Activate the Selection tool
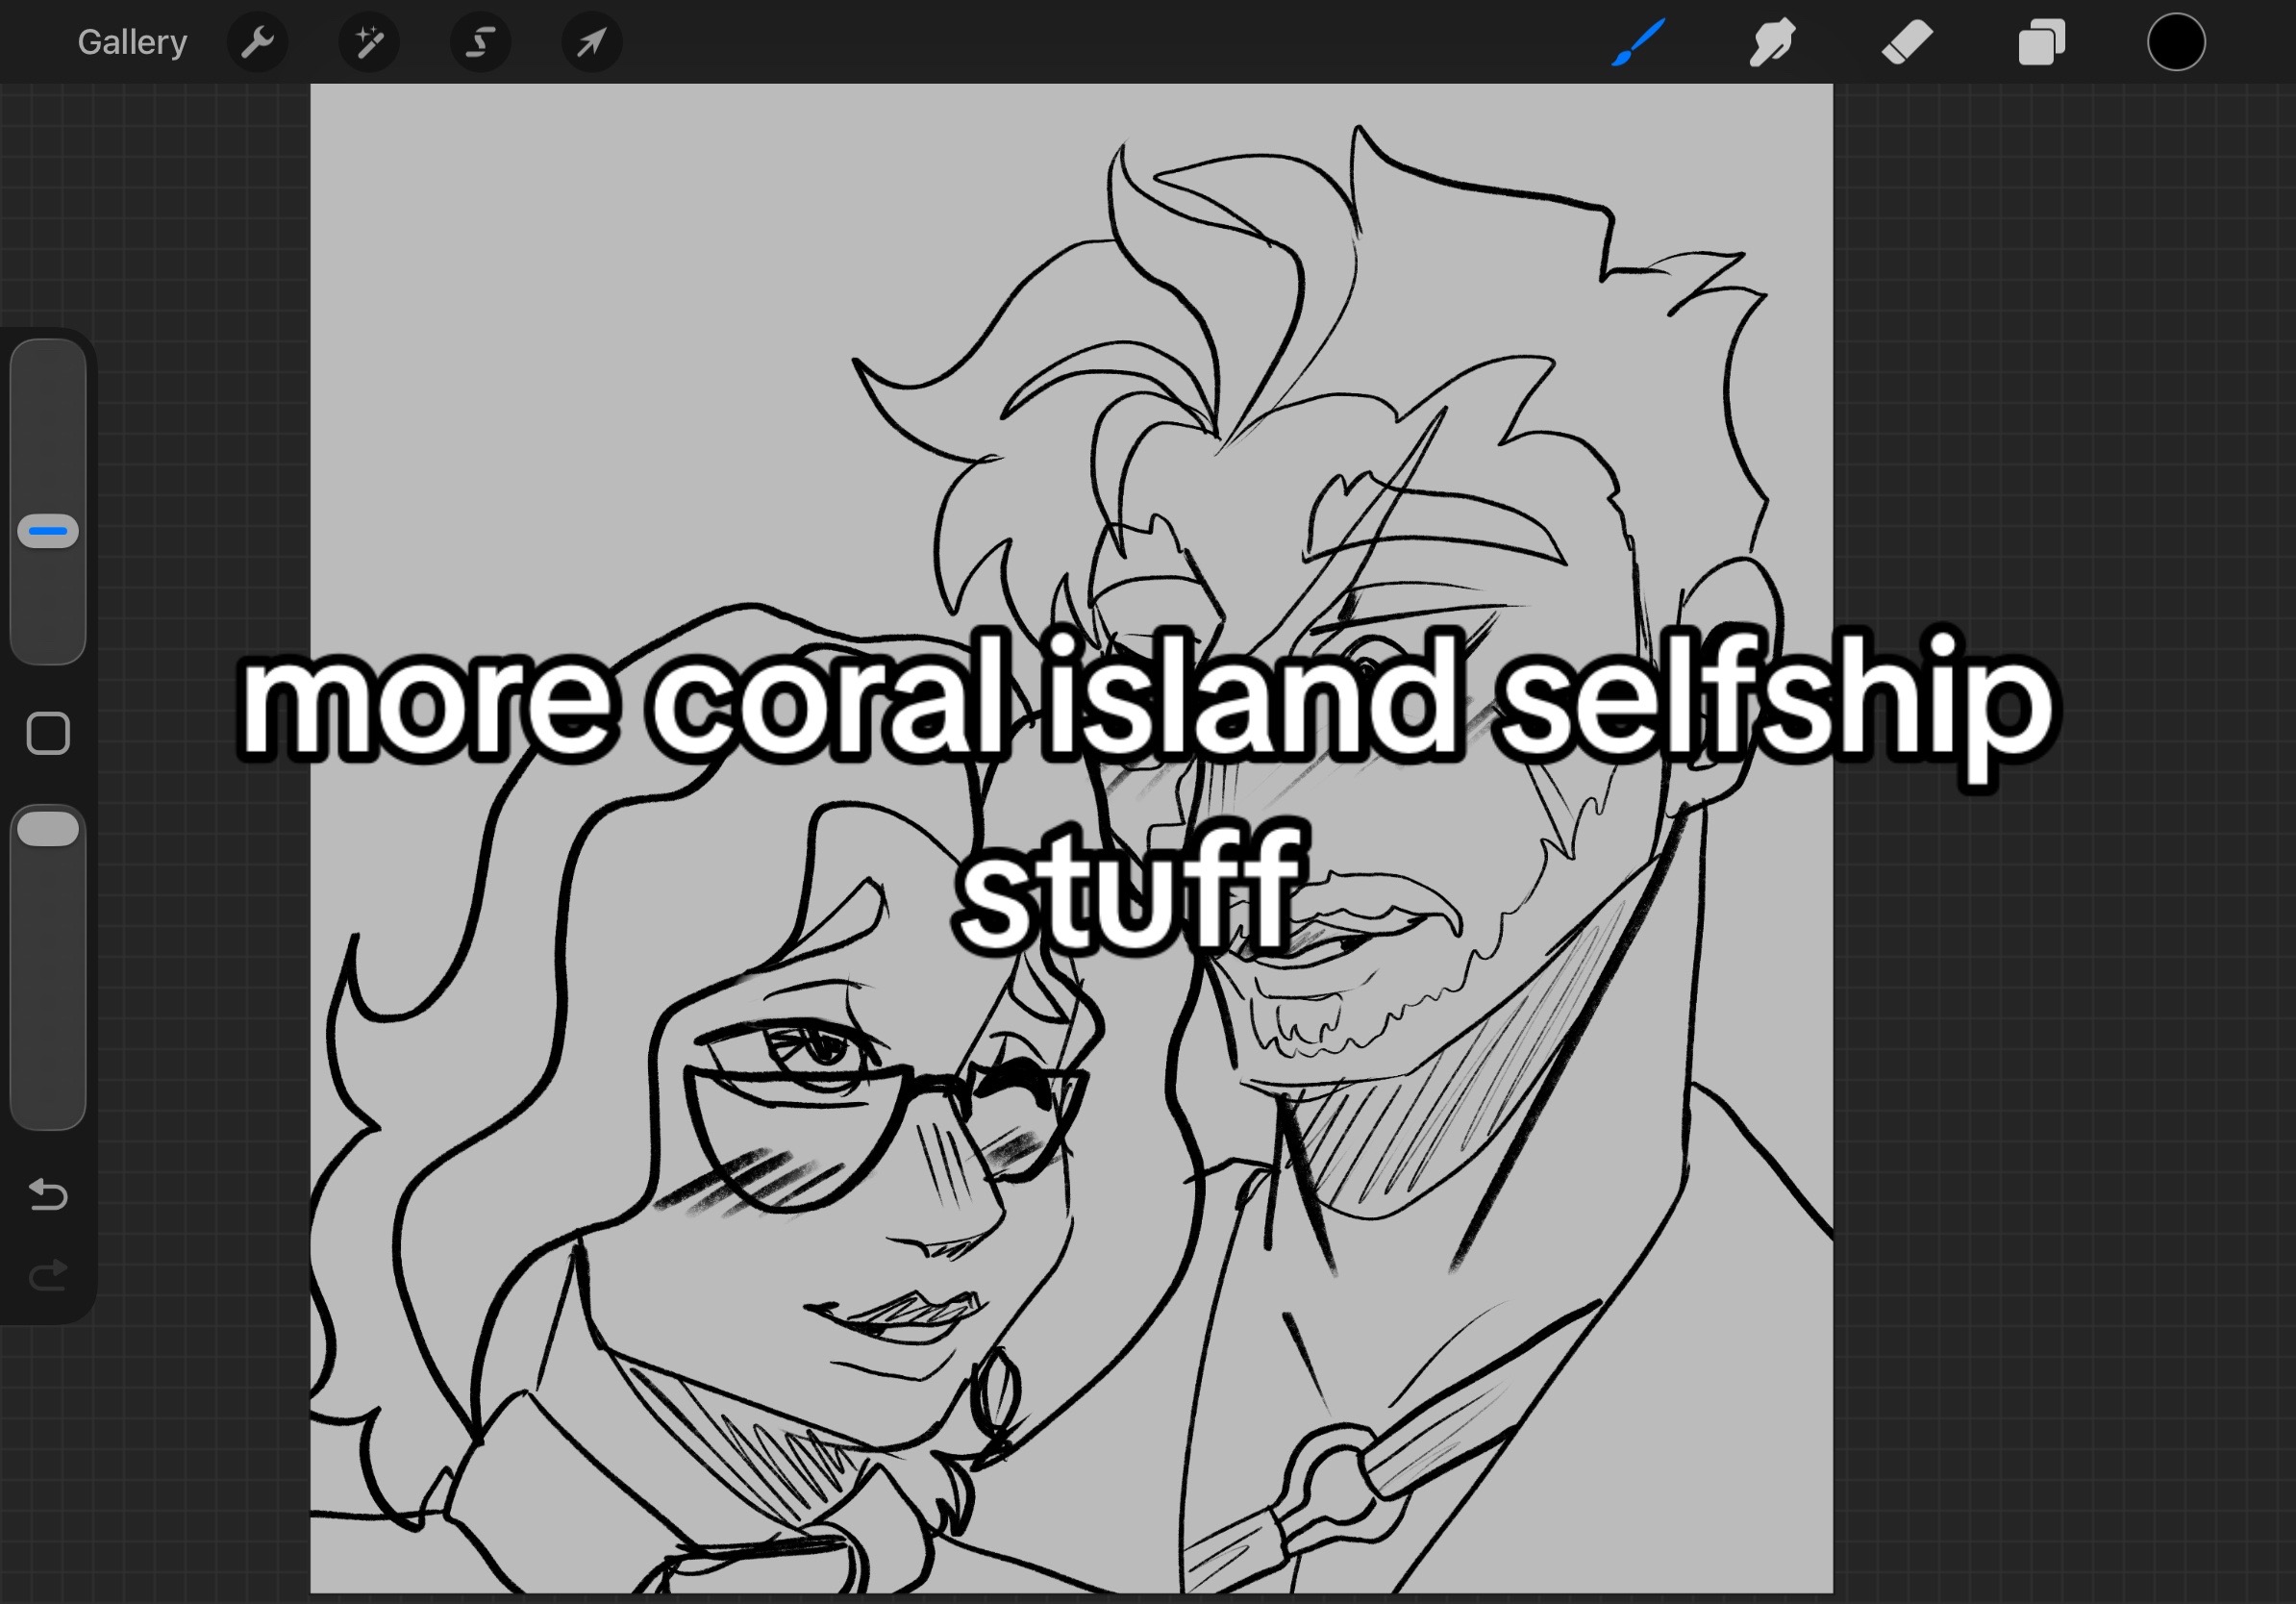The image size is (2296, 1604). coord(481,42)
